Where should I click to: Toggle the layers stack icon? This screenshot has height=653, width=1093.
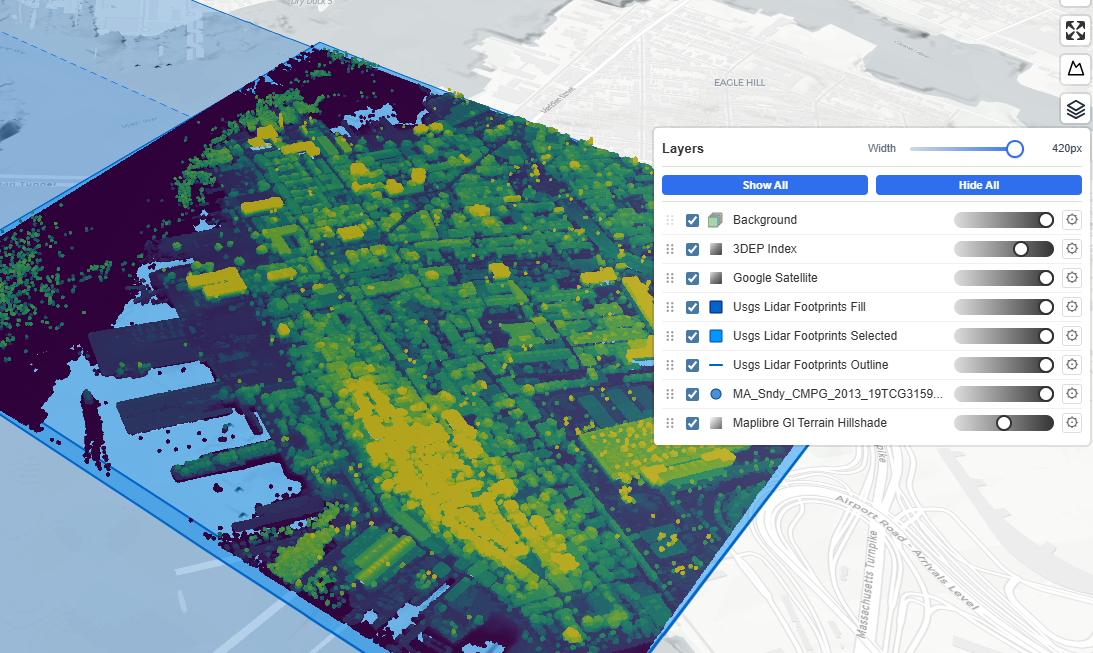1075,109
